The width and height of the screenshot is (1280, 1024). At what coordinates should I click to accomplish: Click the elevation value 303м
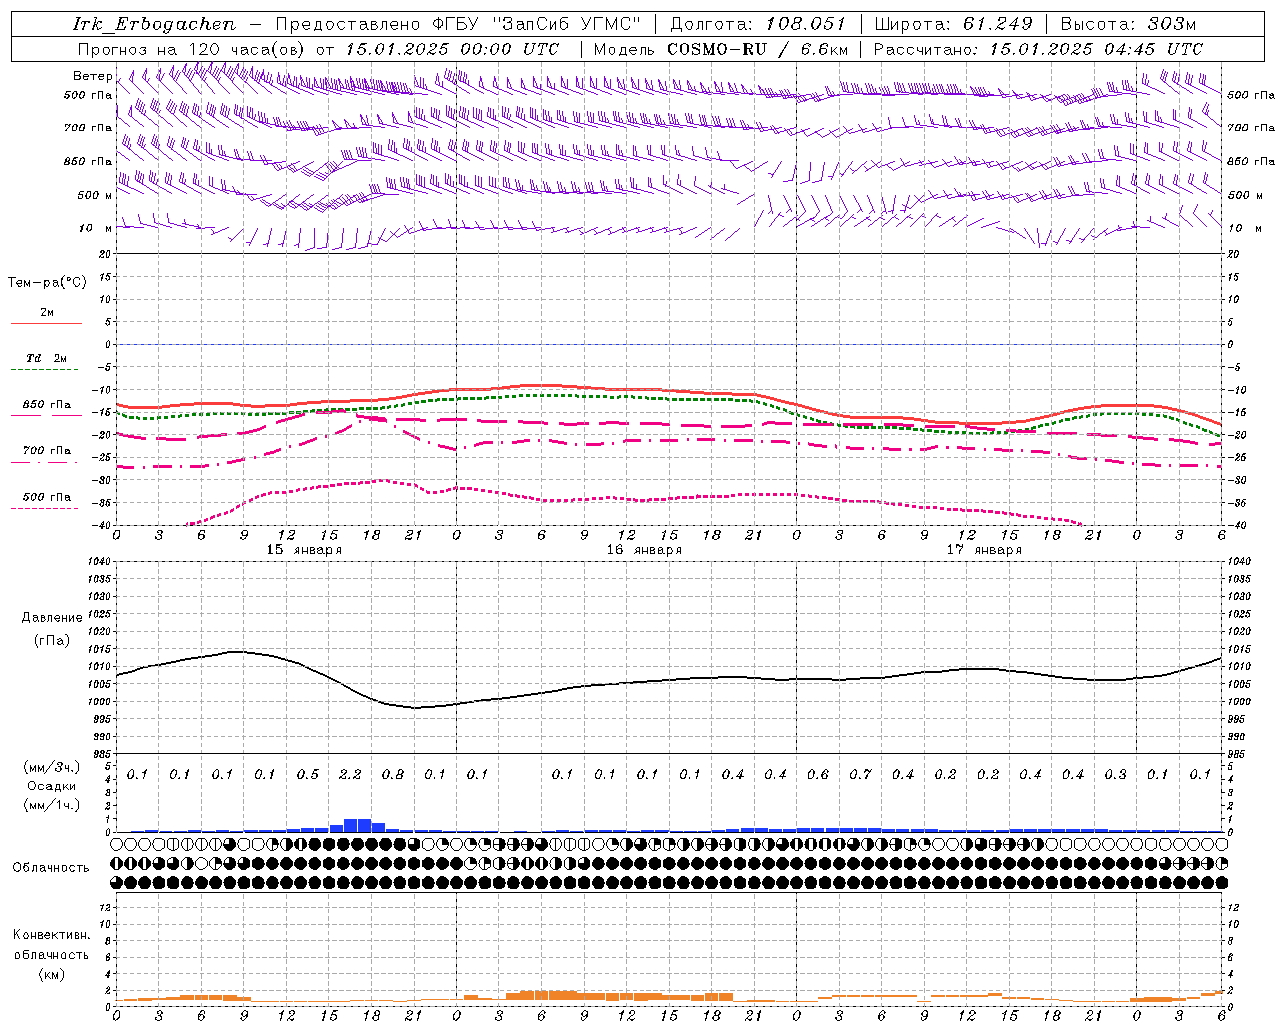coord(1173,24)
